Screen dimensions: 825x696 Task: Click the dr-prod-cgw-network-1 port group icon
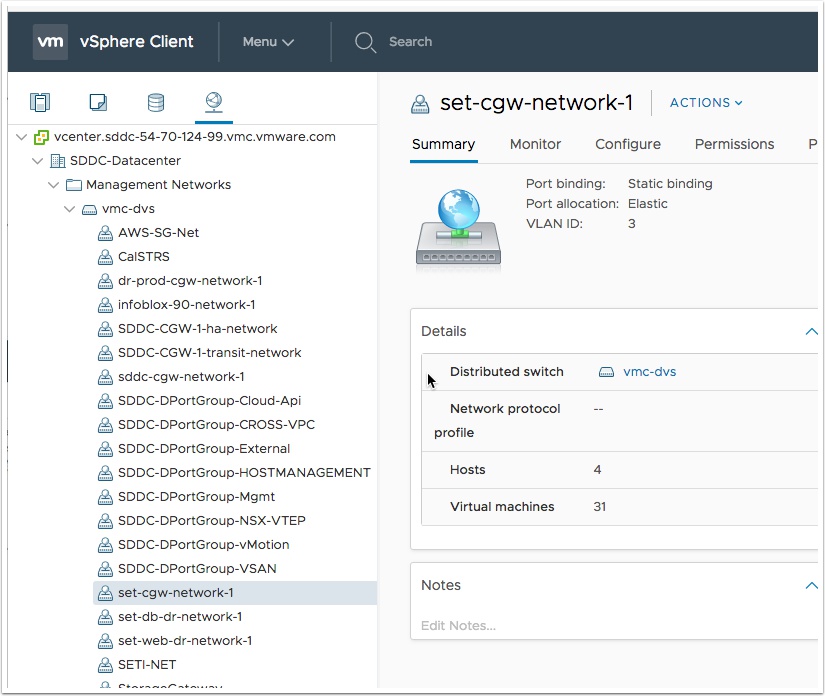(x=105, y=281)
